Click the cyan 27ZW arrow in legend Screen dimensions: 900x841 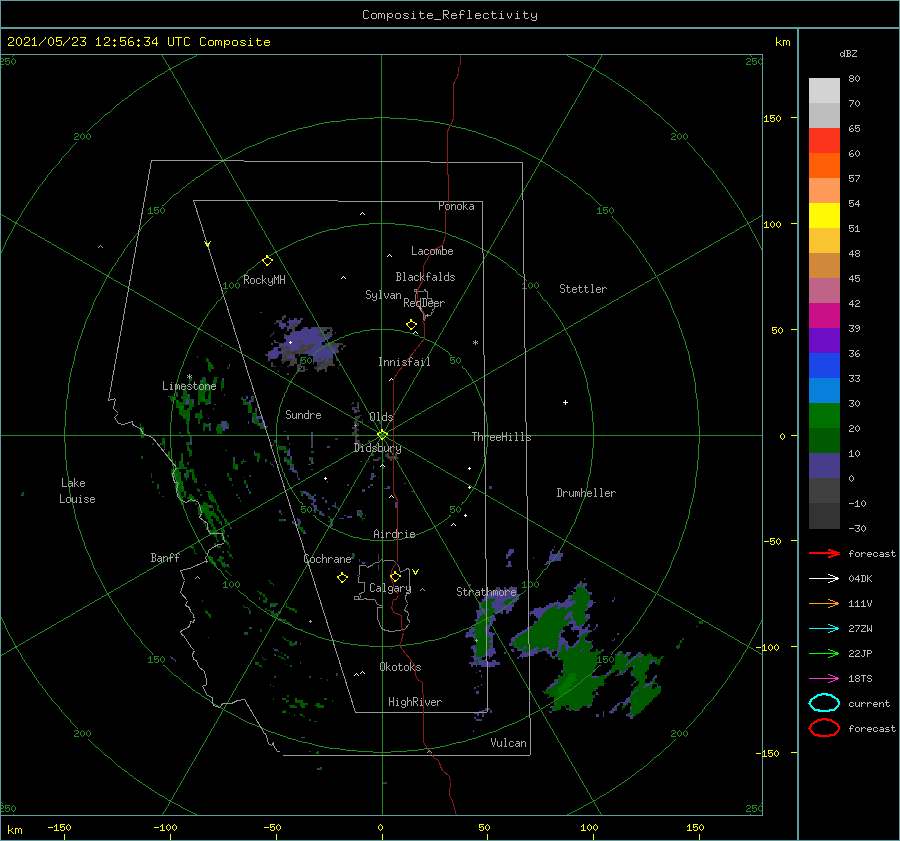[x=824, y=629]
